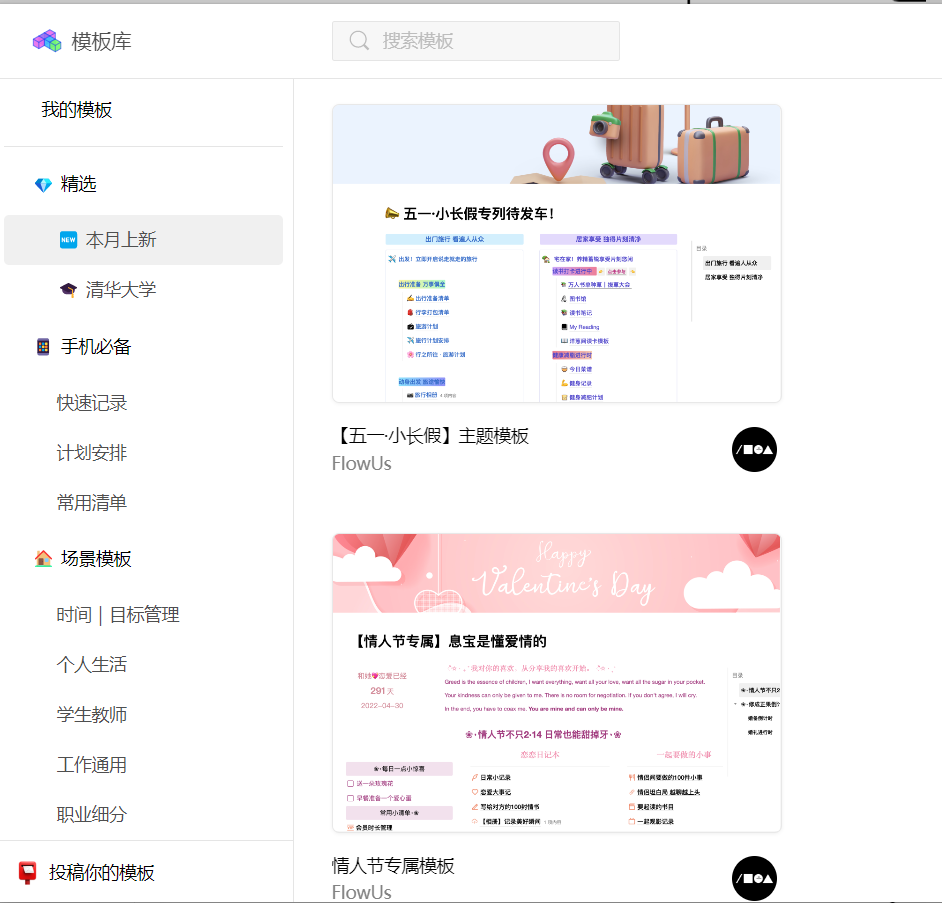Open the 计划安排 subcategory
This screenshot has width=942, height=903.
point(92,453)
